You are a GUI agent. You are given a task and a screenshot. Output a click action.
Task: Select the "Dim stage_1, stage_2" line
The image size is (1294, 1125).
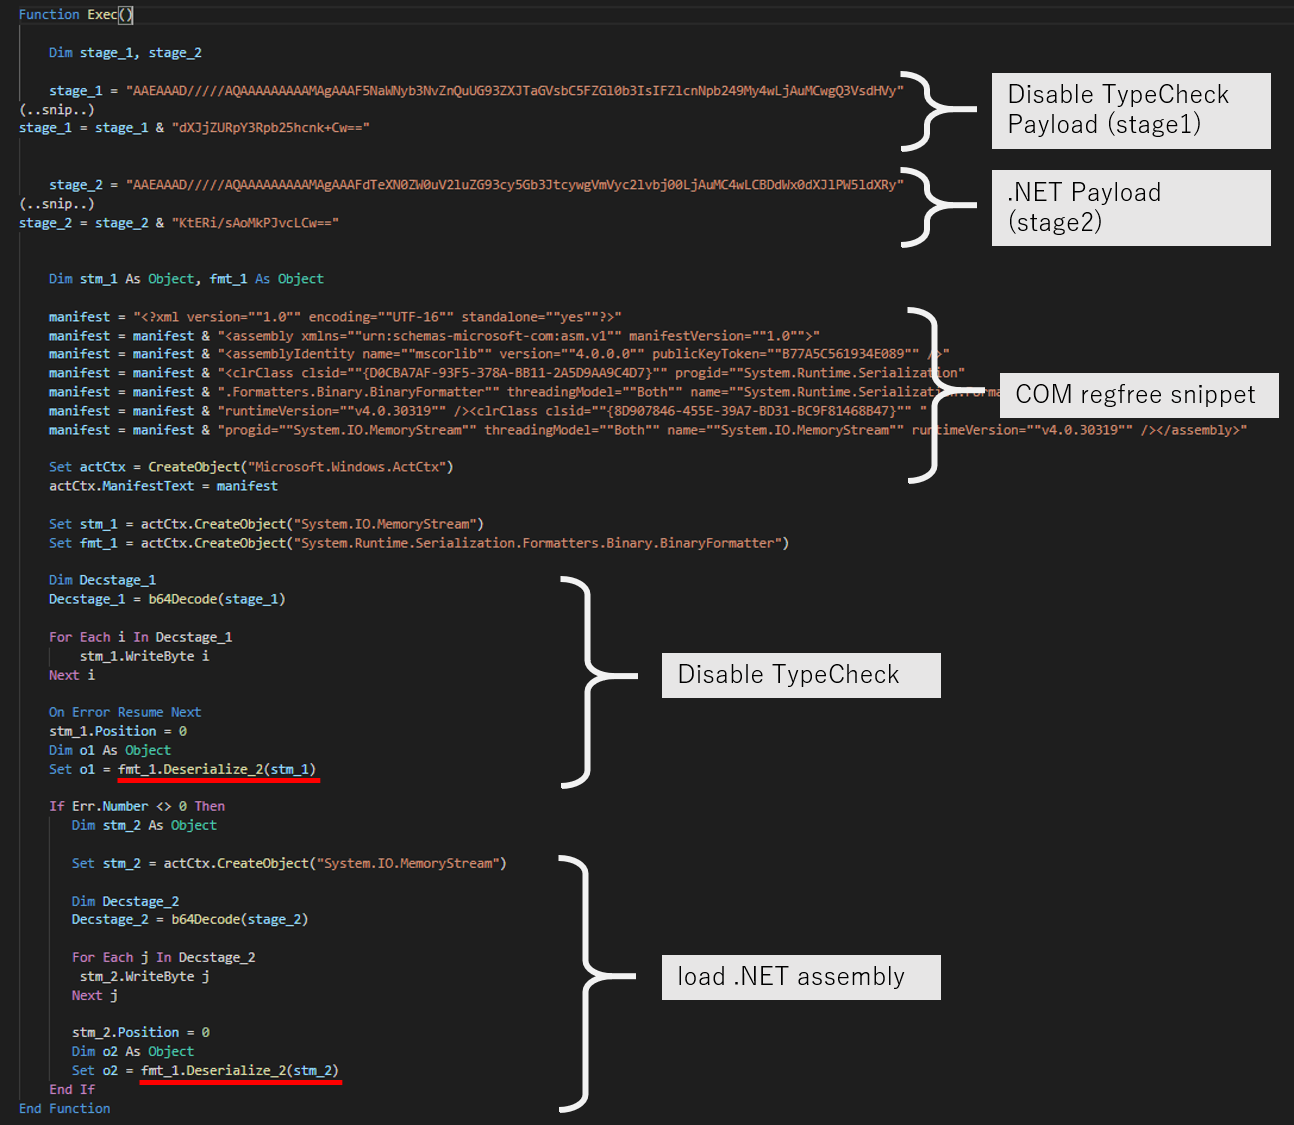[x=125, y=53]
